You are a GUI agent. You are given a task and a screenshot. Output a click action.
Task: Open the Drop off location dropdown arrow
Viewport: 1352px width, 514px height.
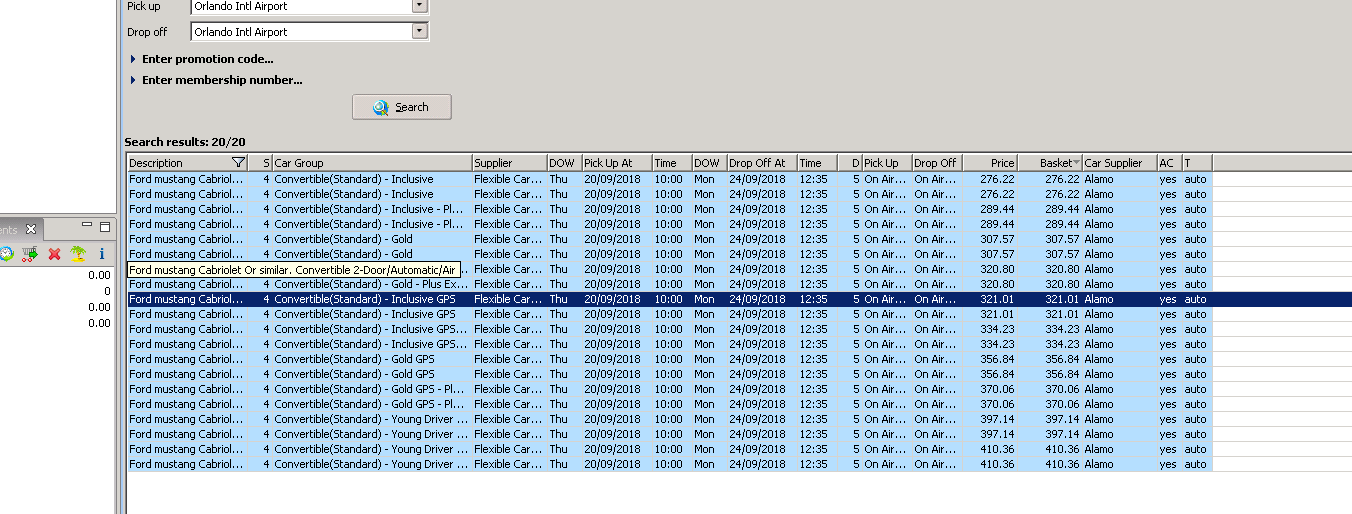click(420, 31)
